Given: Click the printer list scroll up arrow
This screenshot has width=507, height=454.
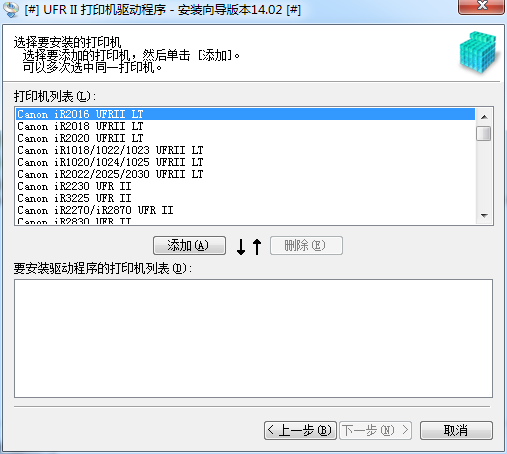Looking at the screenshot, I should click(484, 117).
